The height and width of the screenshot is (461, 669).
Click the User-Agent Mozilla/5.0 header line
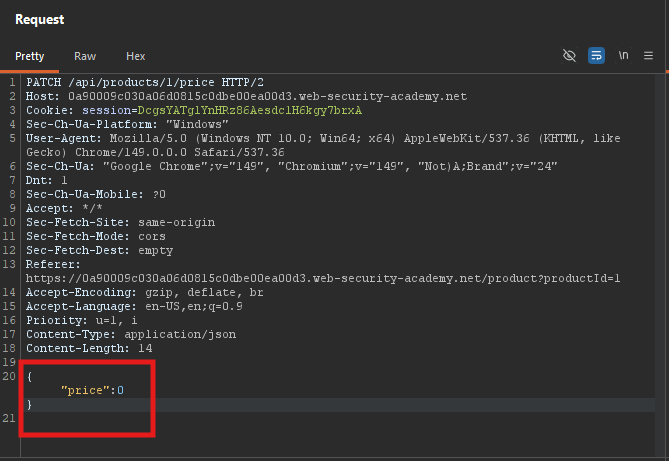323,138
